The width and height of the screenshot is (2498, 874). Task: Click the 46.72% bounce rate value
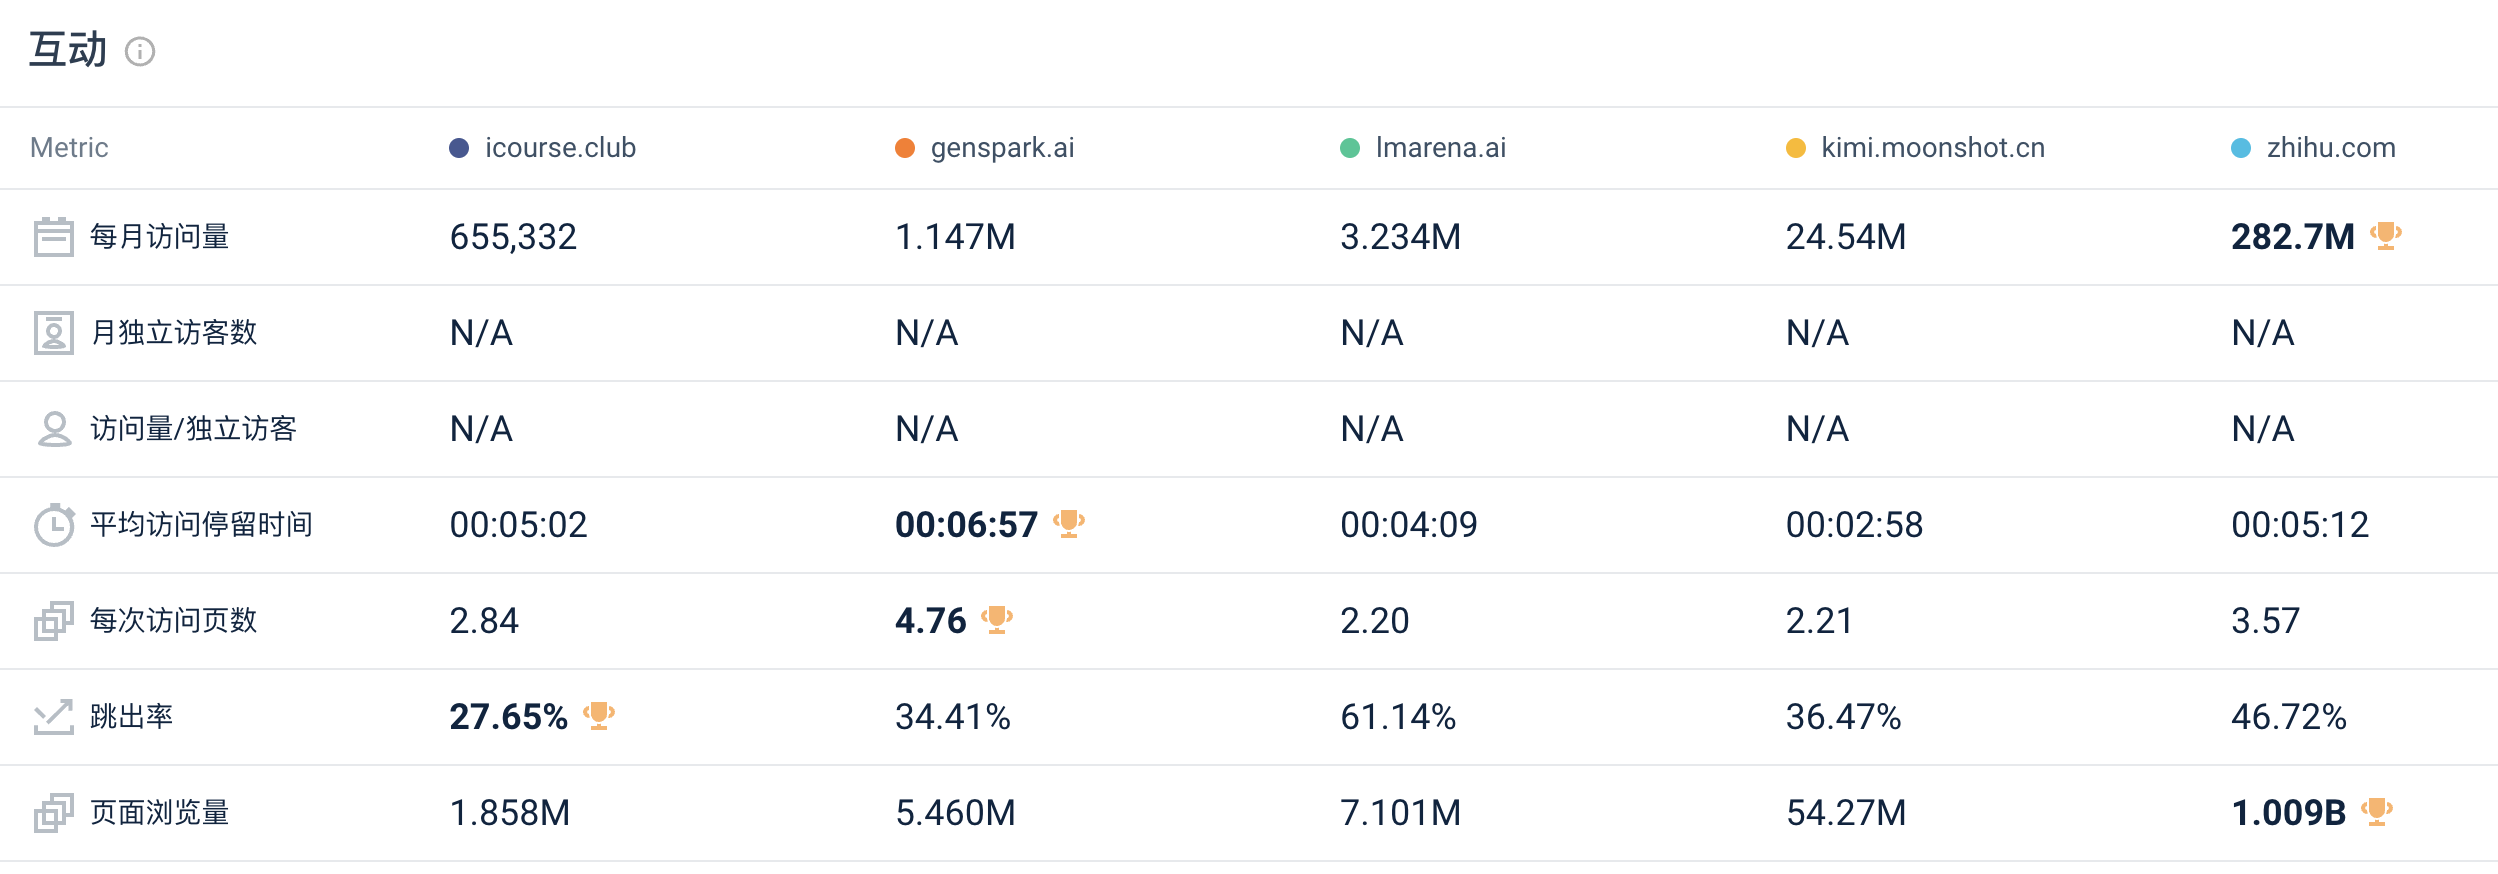pos(2289,717)
